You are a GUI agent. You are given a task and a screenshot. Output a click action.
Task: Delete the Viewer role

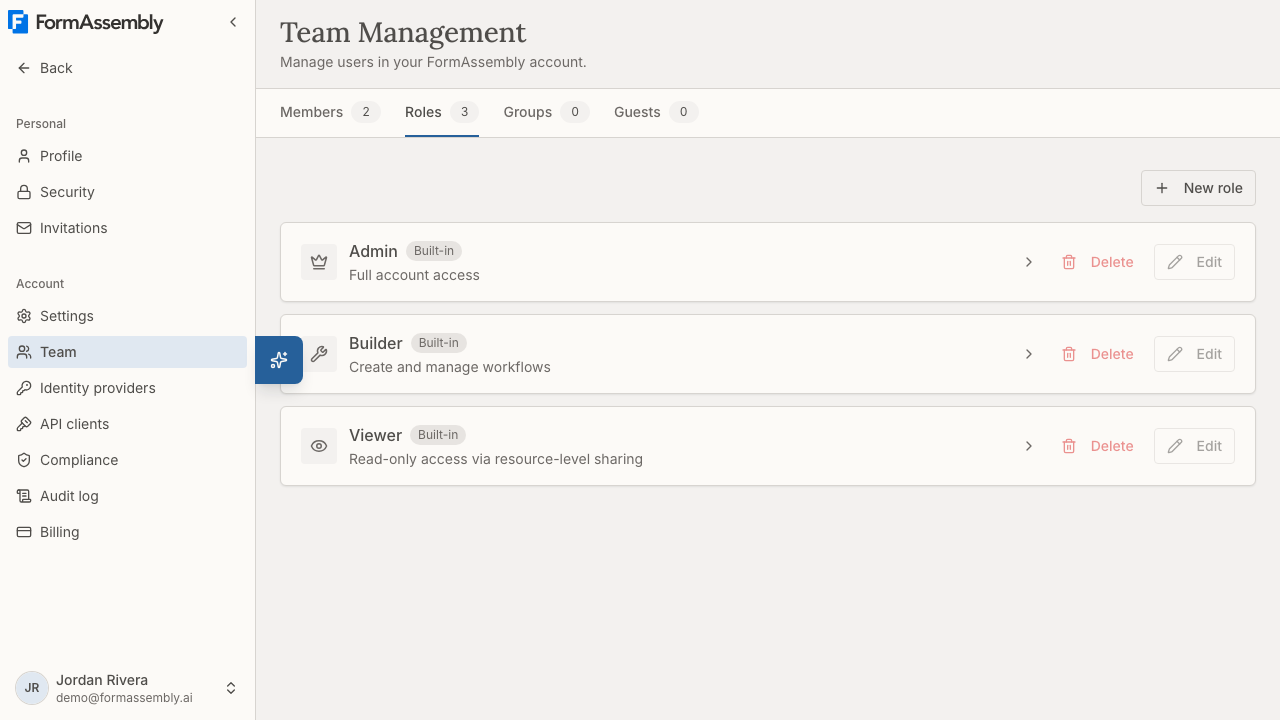(1098, 446)
